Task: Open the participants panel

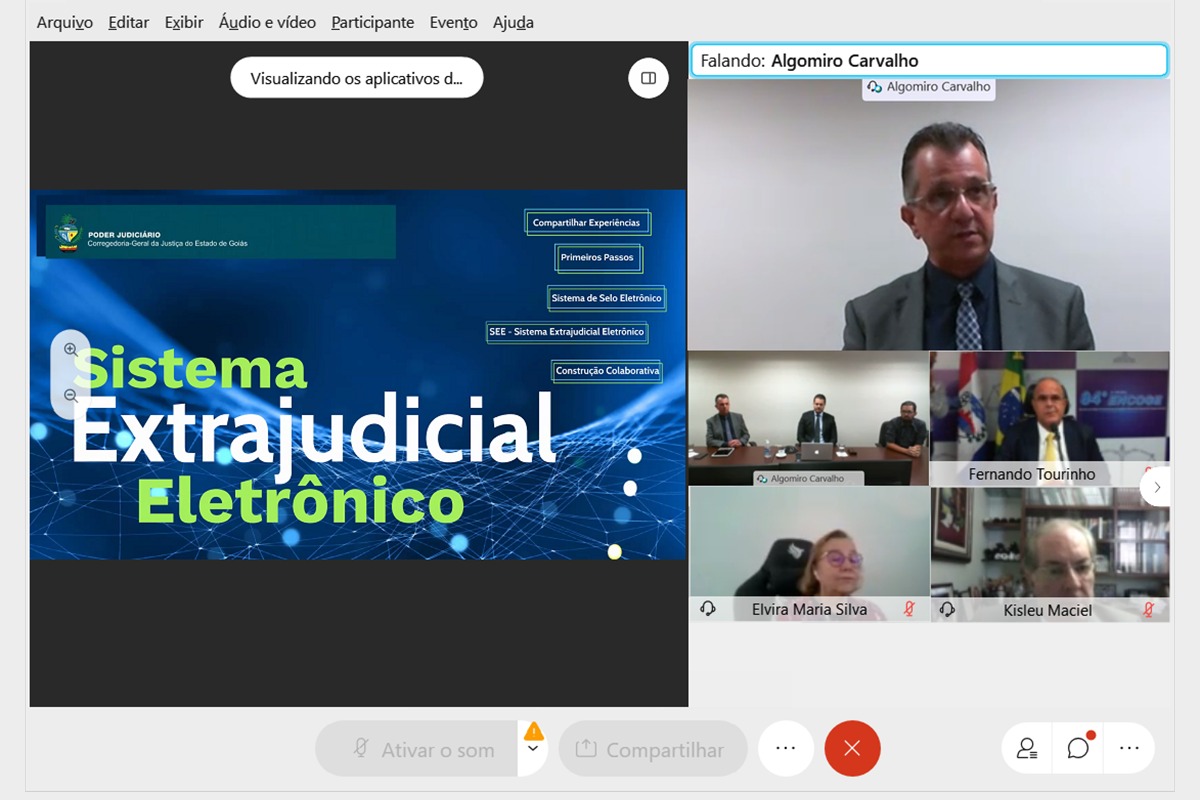Action: 1027,748
